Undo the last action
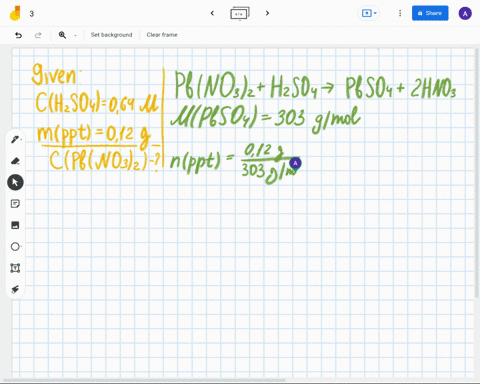 tap(19, 35)
